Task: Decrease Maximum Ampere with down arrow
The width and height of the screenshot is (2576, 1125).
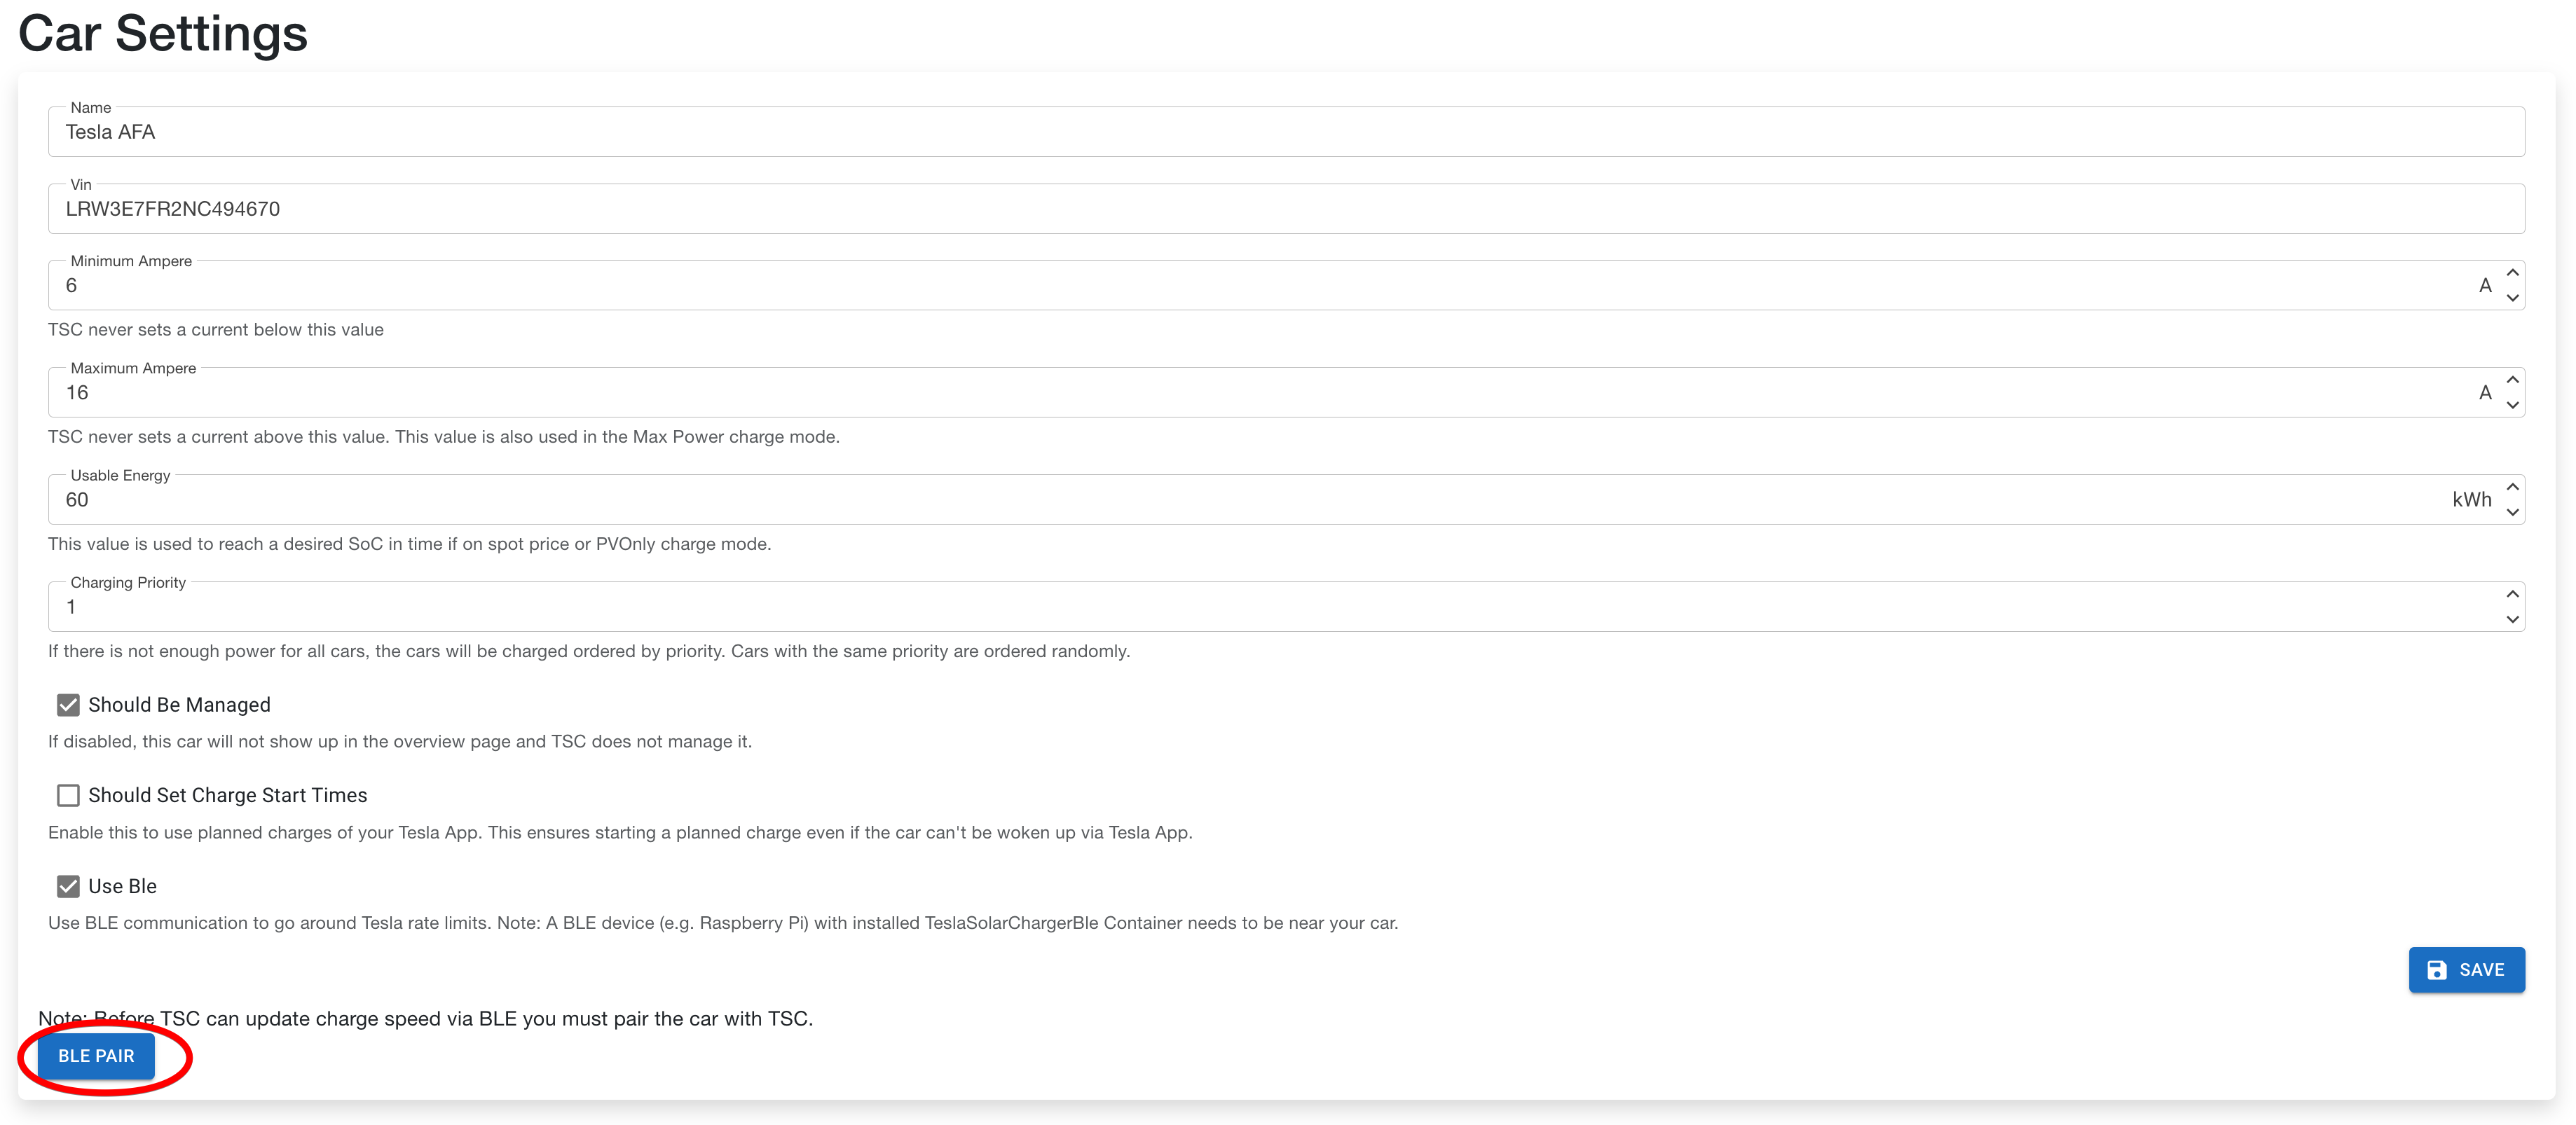Action: pos(2512,405)
